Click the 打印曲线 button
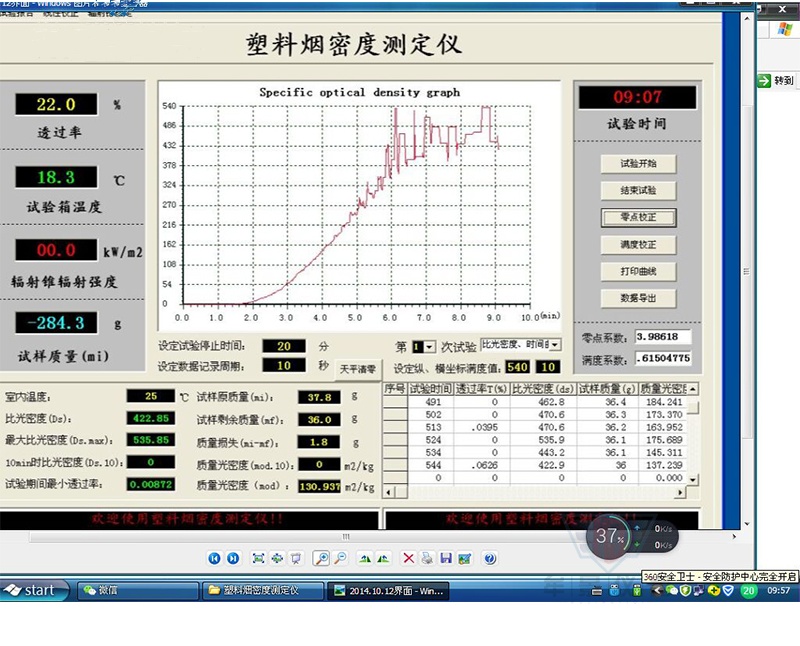 (x=638, y=271)
